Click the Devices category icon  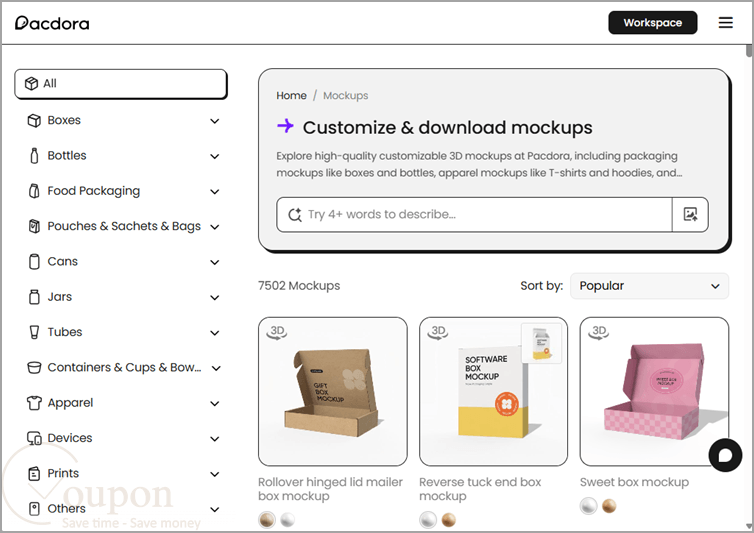click(34, 438)
